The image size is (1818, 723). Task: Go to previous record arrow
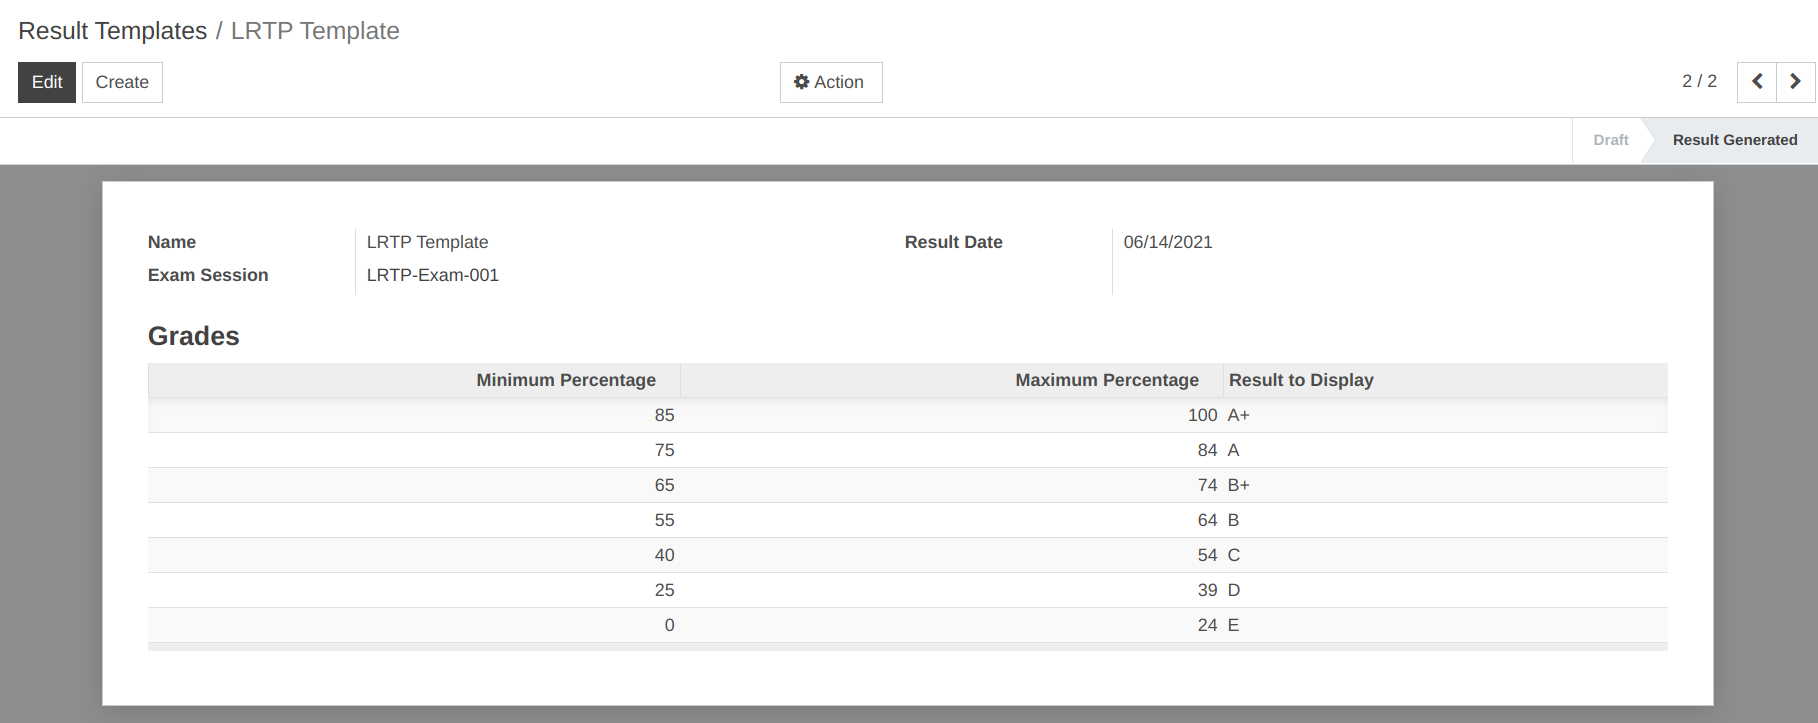[x=1757, y=82]
